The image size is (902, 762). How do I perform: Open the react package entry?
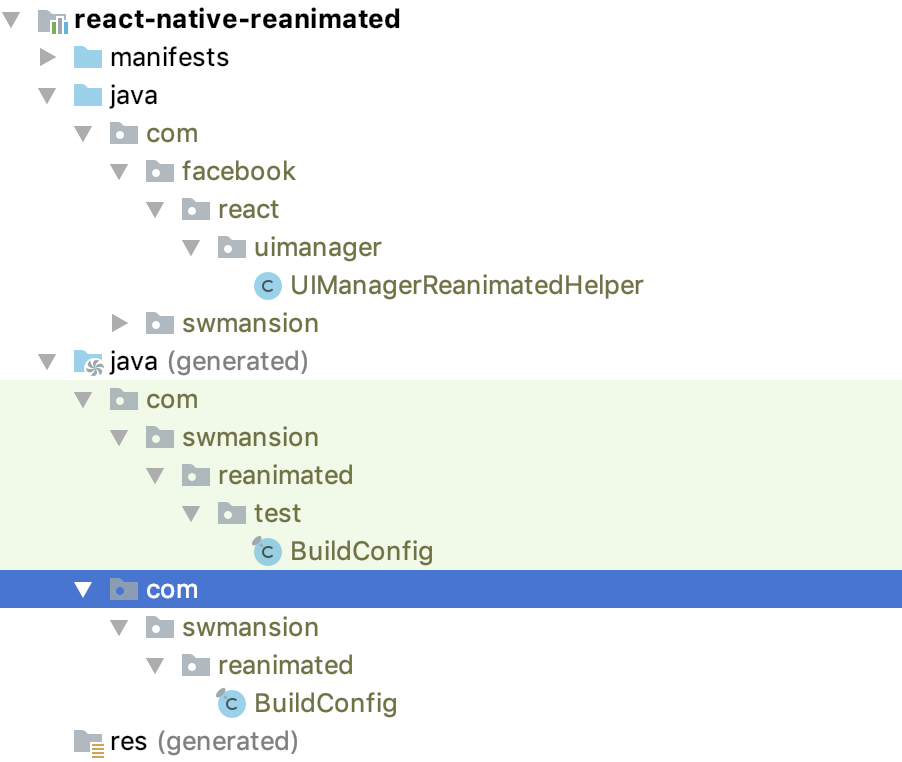coord(248,209)
